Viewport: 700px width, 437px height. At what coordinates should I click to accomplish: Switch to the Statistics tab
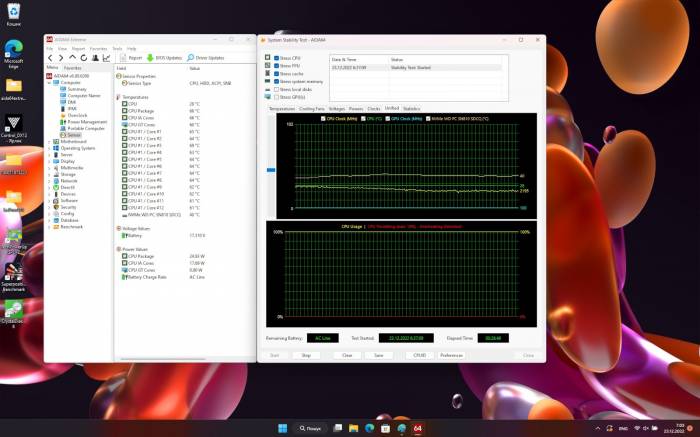pyautogui.click(x=411, y=109)
